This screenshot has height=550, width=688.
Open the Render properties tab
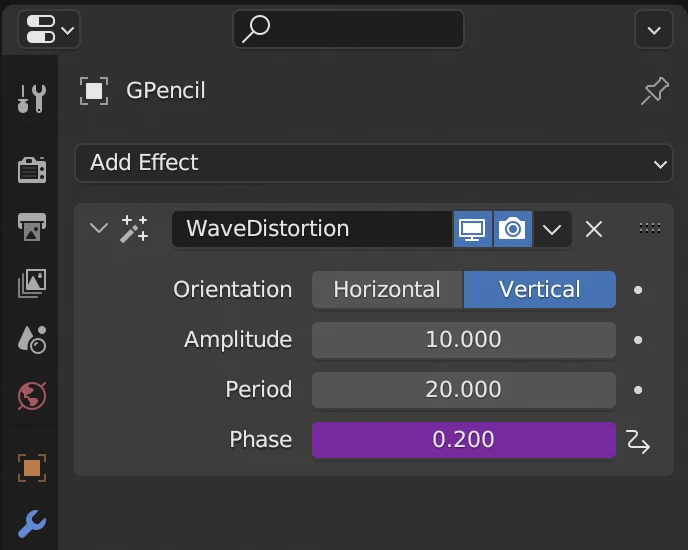(32, 169)
